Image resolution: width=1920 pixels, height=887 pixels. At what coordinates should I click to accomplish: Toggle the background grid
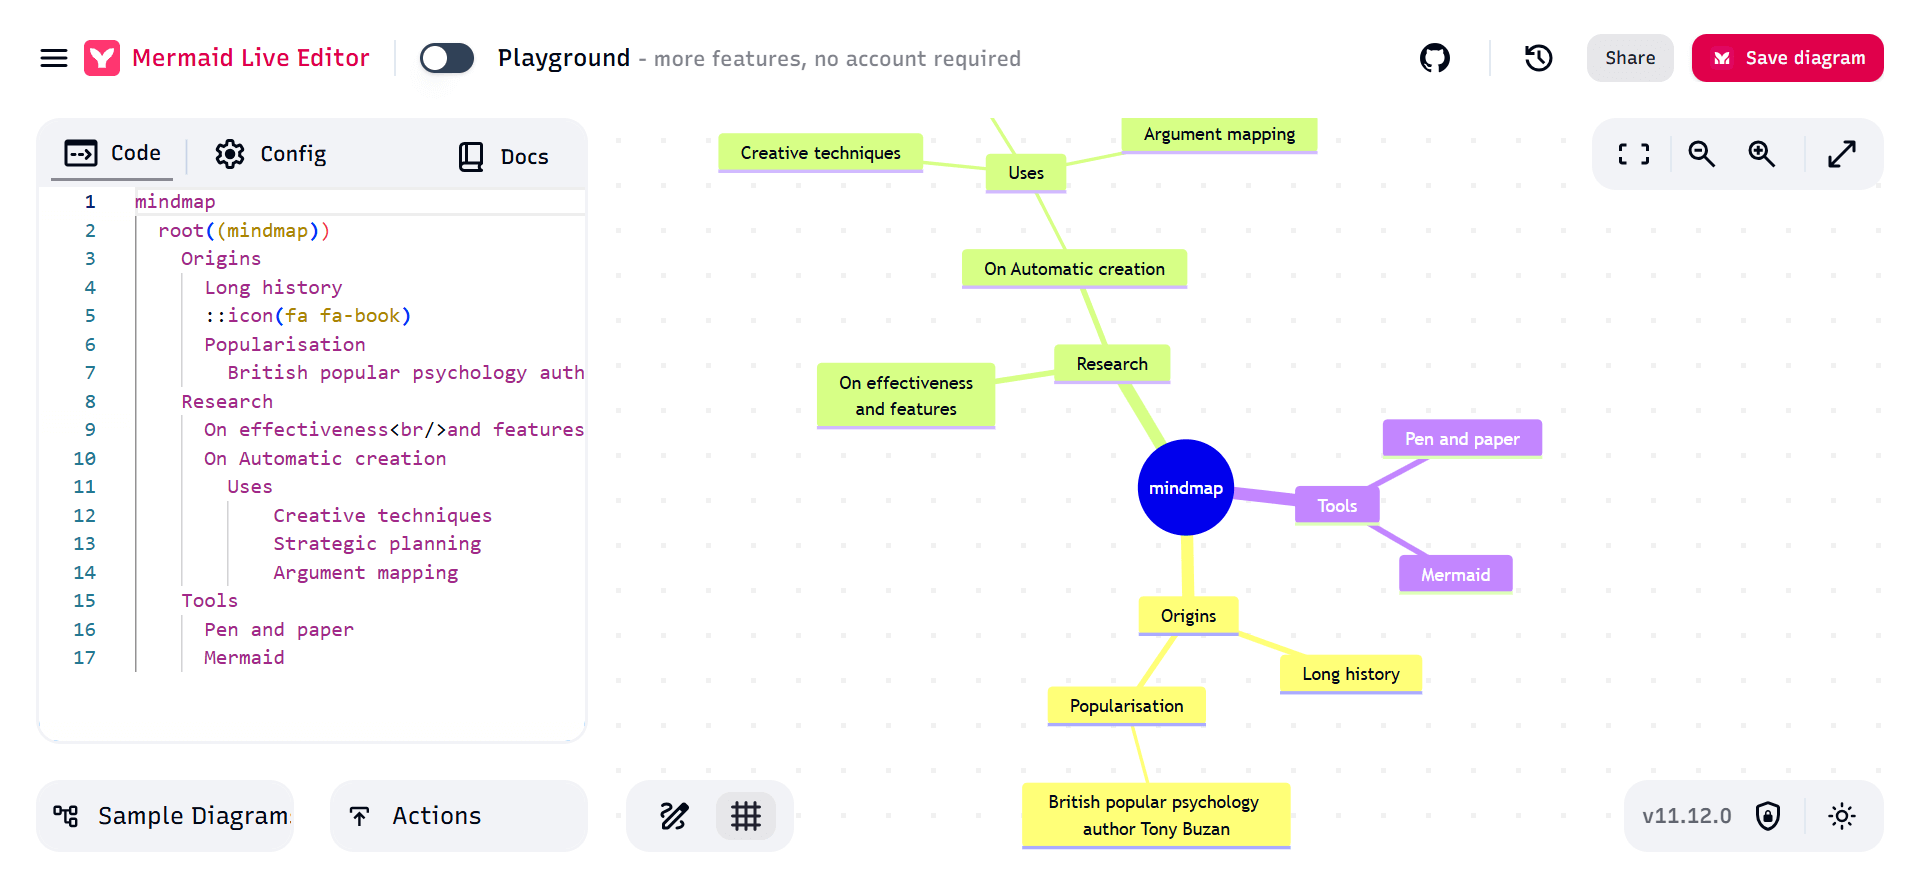[x=746, y=816]
